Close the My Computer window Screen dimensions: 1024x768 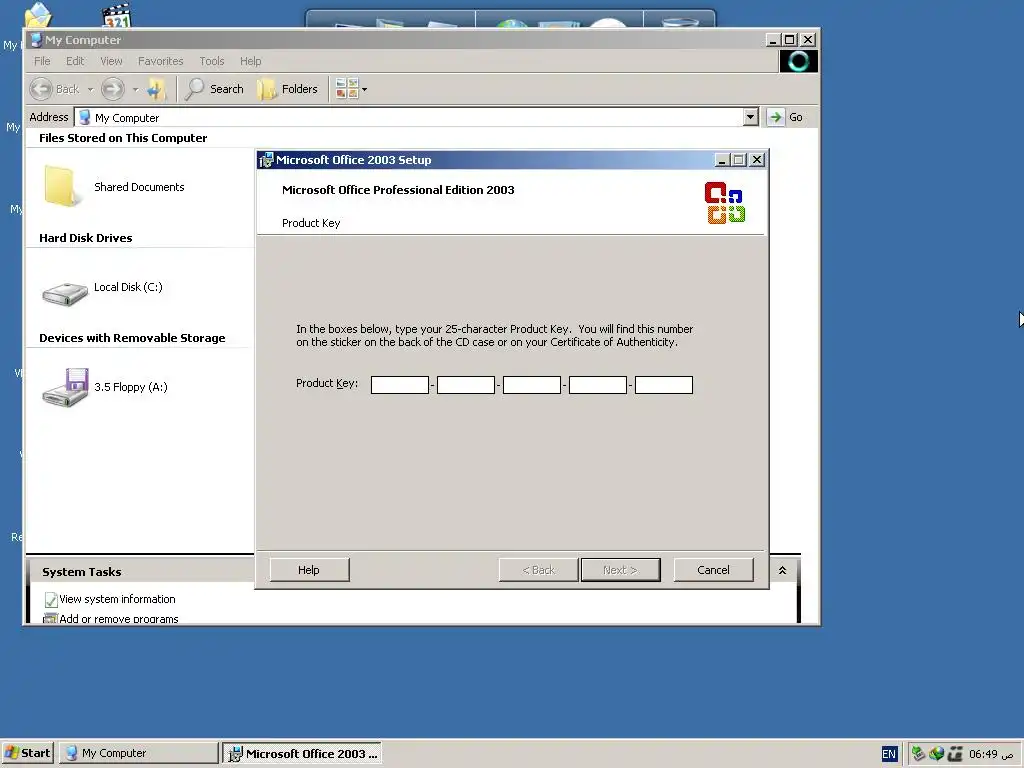pyautogui.click(x=808, y=40)
